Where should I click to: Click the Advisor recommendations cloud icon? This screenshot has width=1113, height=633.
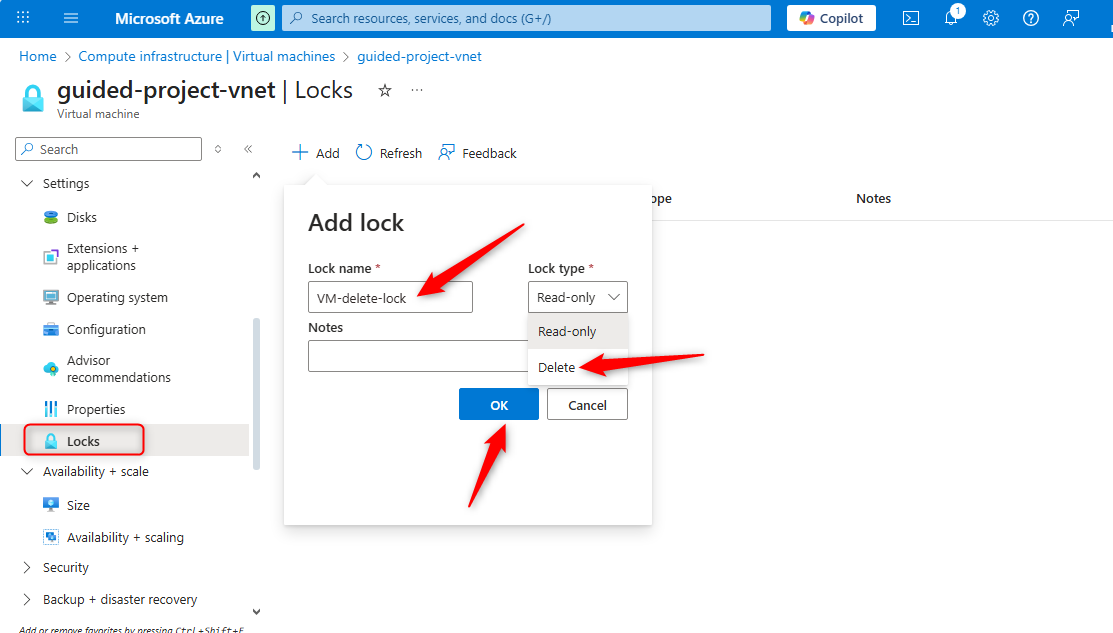[x=50, y=369]
